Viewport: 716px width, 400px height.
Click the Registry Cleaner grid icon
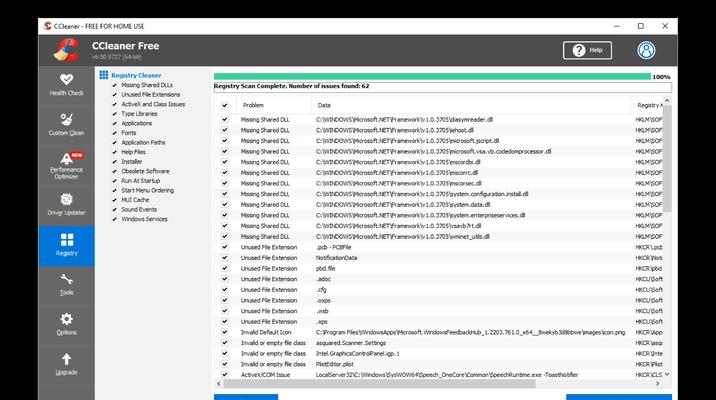coord(104,75)
